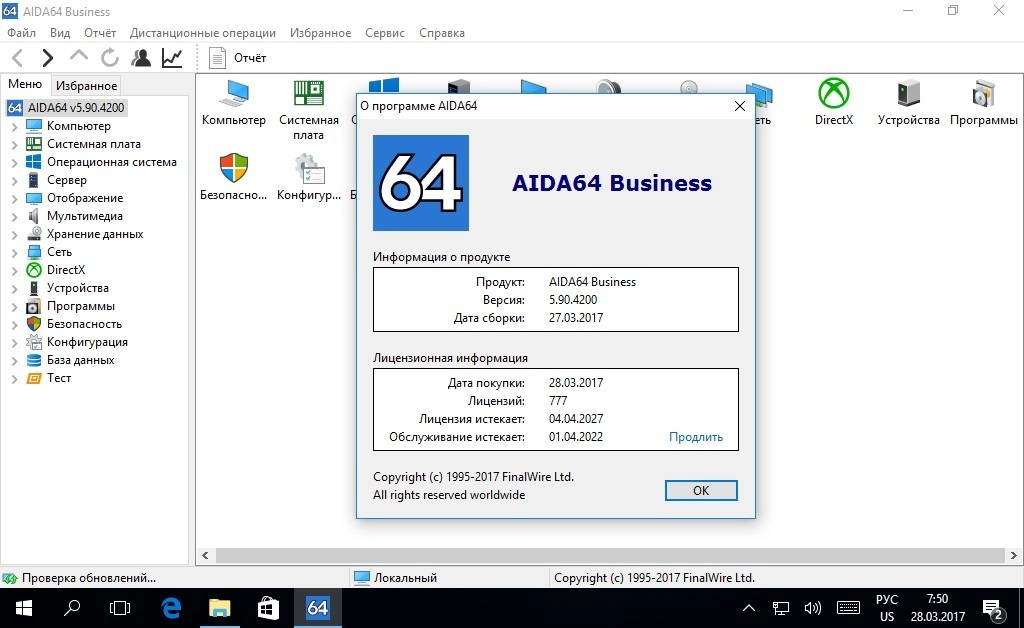
Task: Open Безопасность shield icon in main pane
Action: click(234, 176)
